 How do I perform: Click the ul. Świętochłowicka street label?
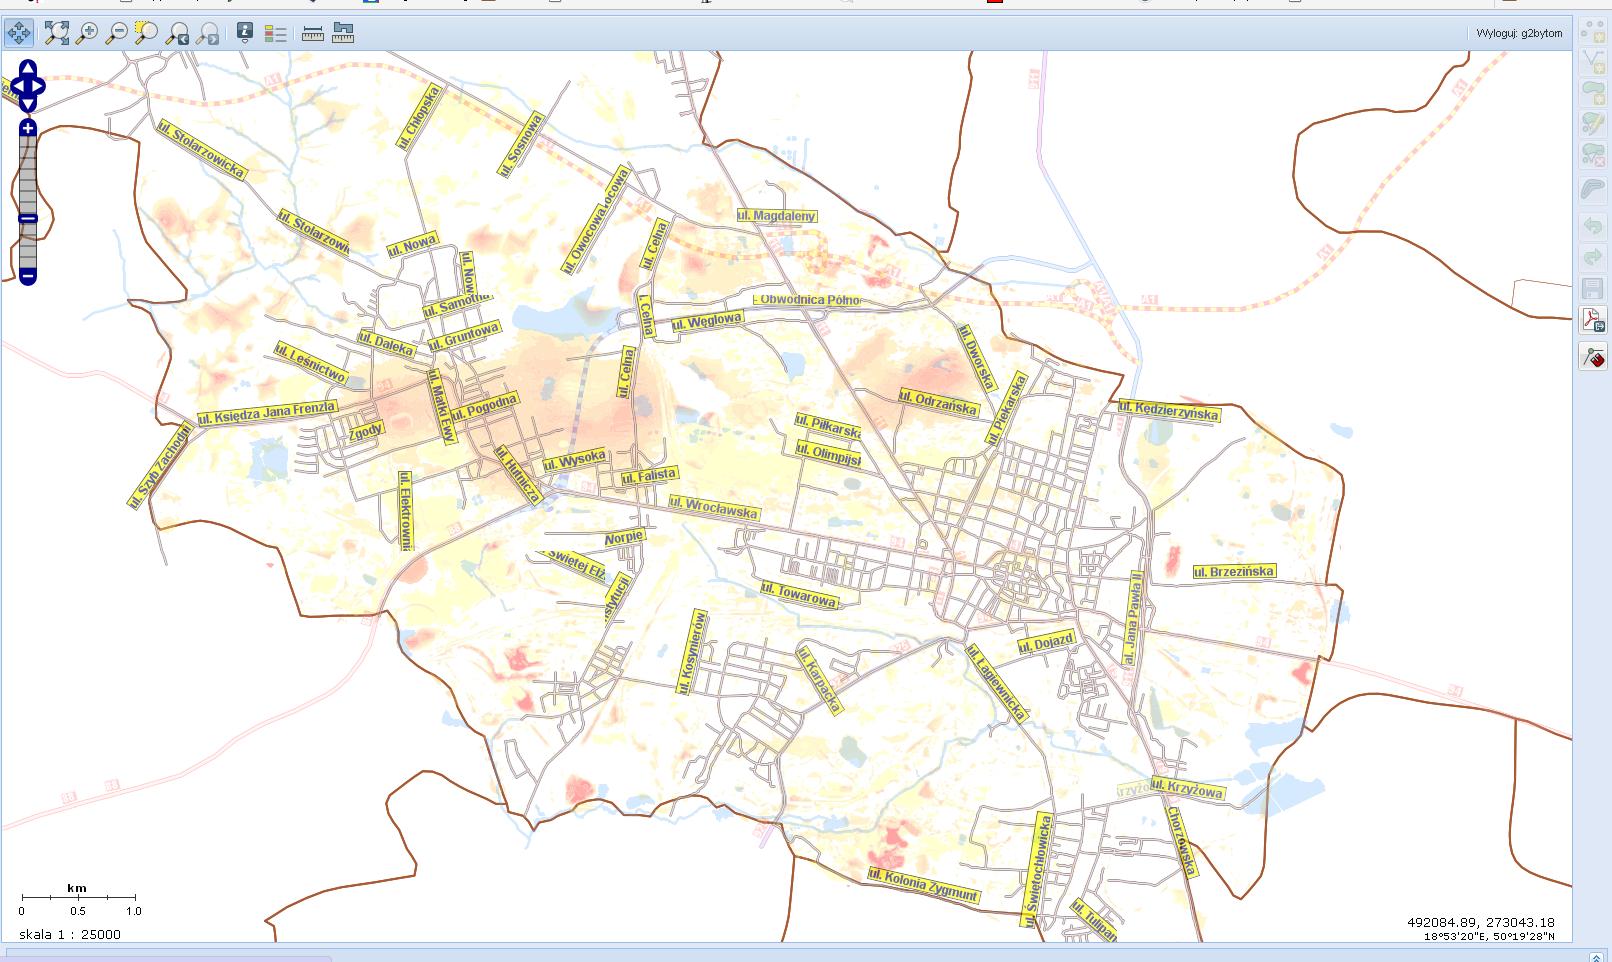(x=1038, y=871)
